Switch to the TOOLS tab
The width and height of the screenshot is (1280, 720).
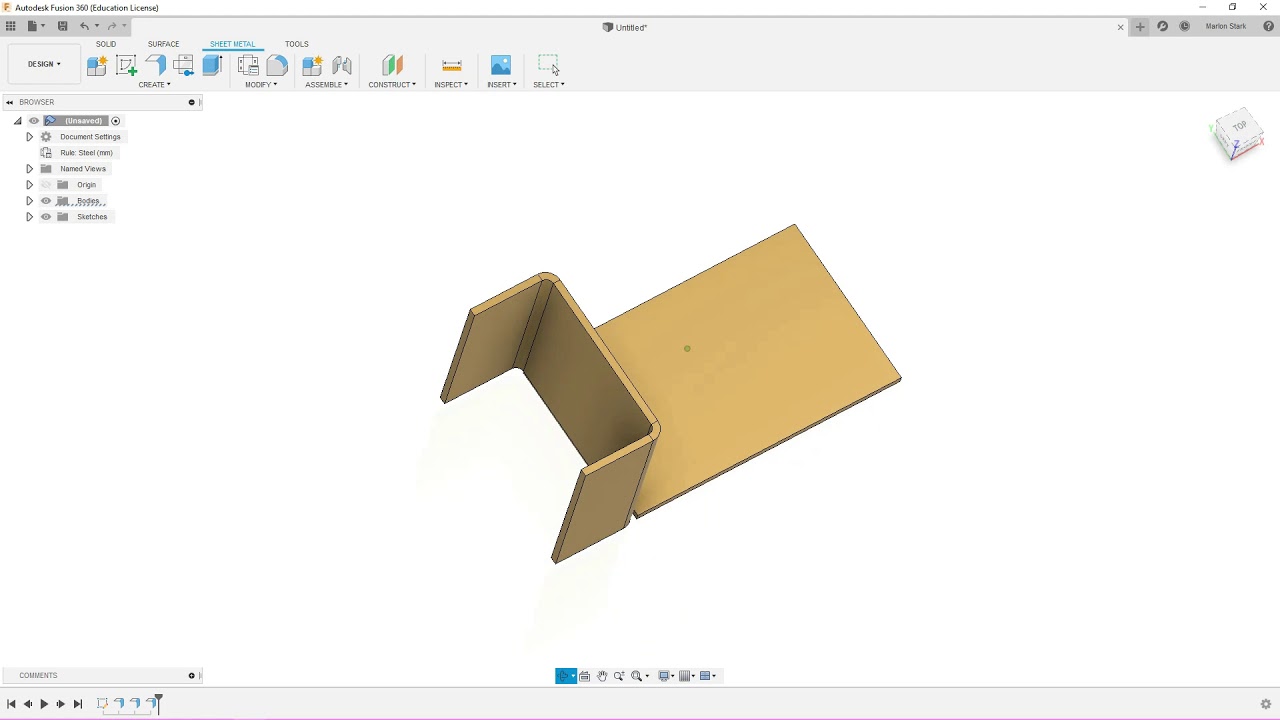[296, 44]
